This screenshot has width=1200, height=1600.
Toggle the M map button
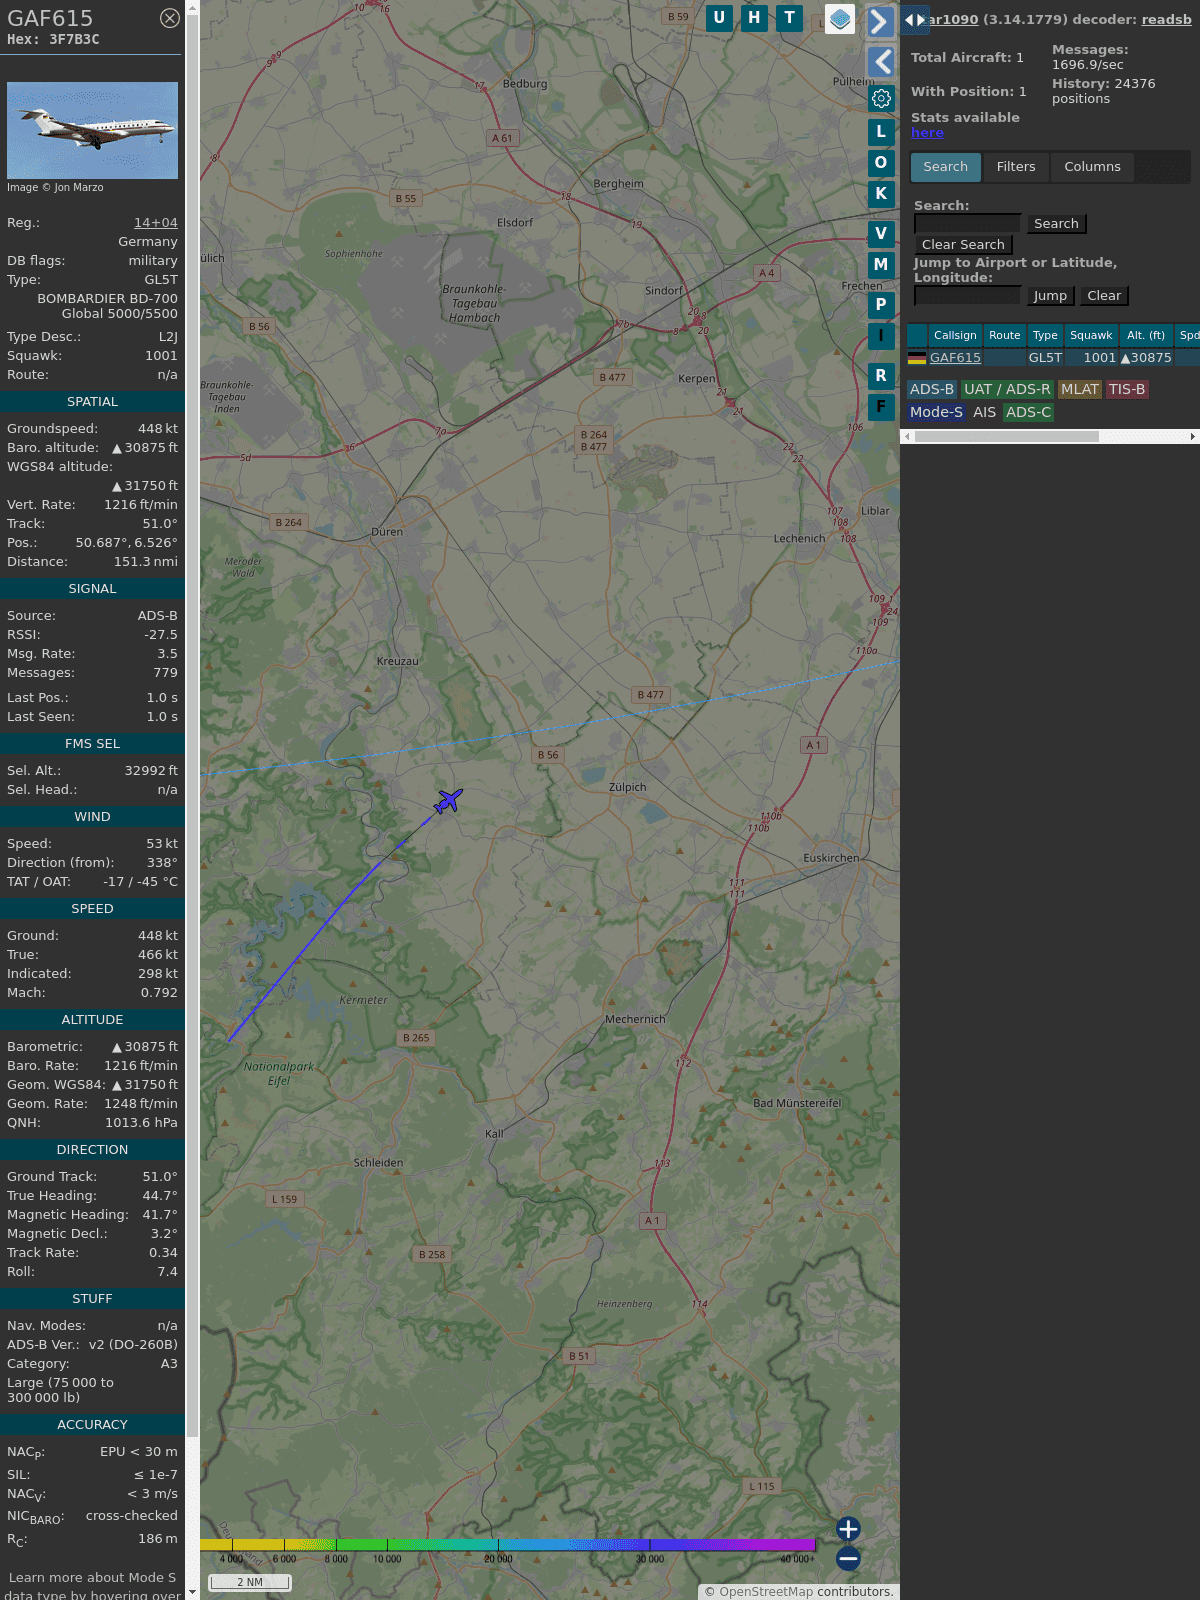point(881,265)
